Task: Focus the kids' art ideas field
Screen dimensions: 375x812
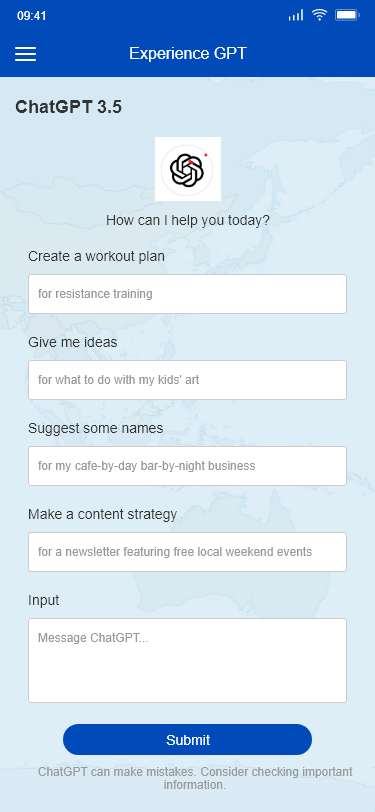Action: coord(188,380)
